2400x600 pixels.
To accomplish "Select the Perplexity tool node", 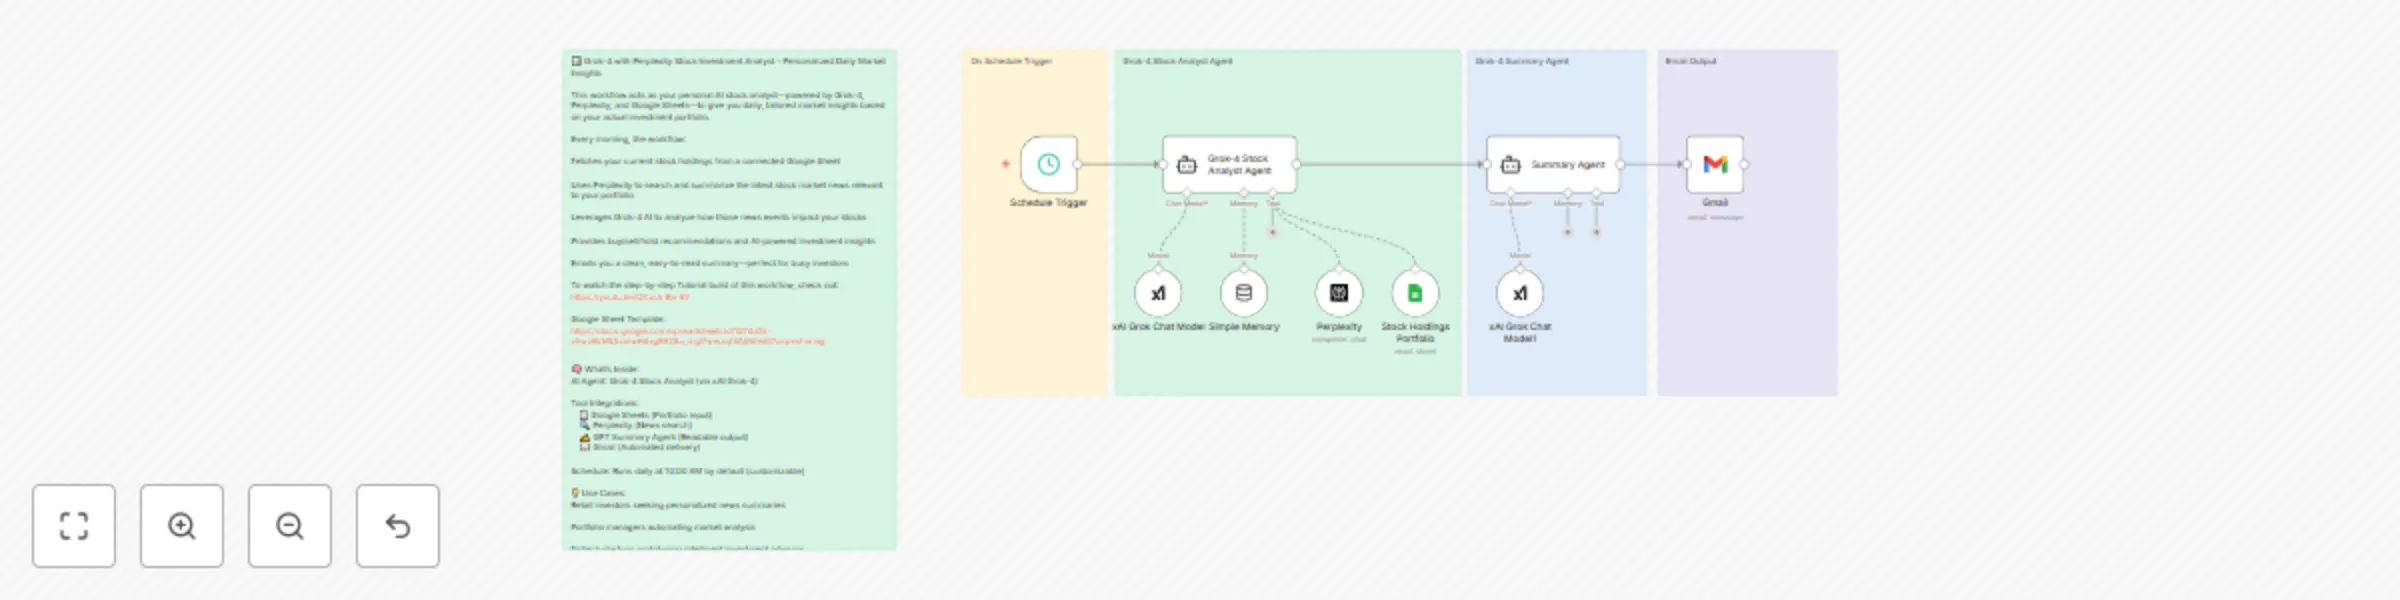I will (1339, 293).
